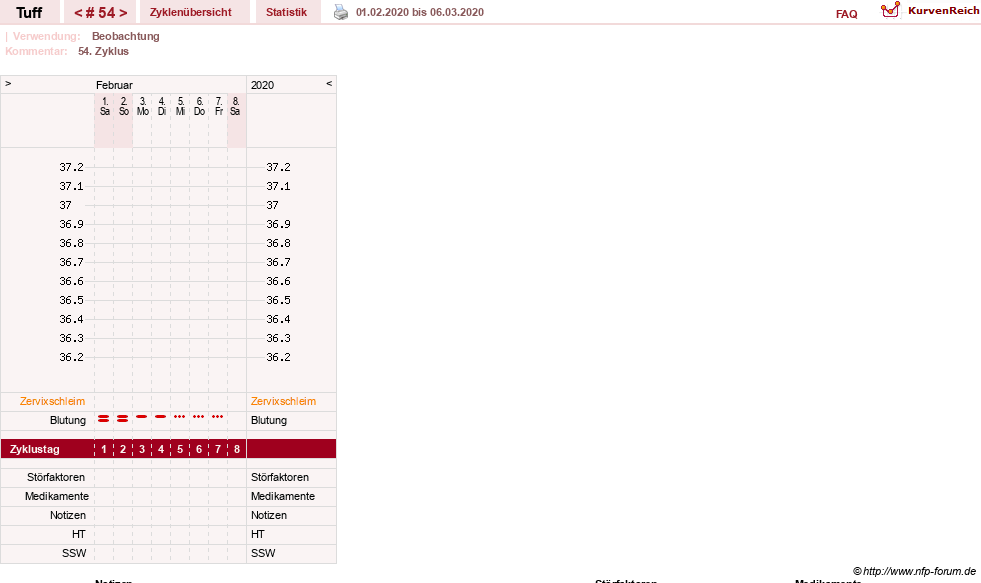Click the date range 01.02.2020 bis 06.03.2020
981x583 pixels.
tap(420, 12)
